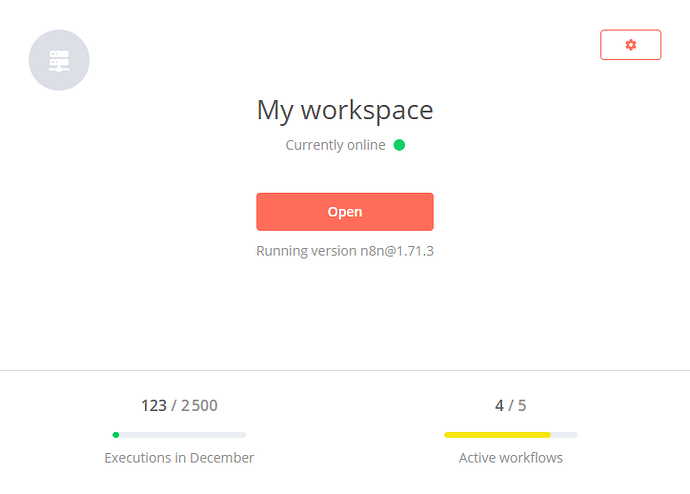Click the unfilled portion of executions bar
Viewport: 690px width, 494px height.
tap(183, 435)
